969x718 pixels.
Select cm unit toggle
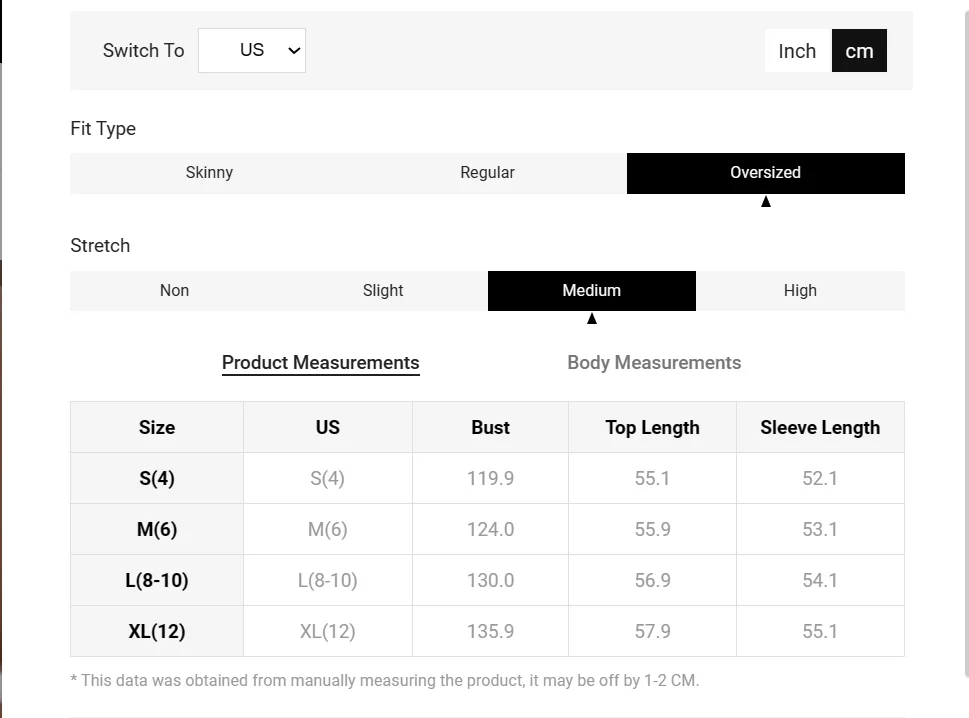pyautogui.click(x=859, y=51)
